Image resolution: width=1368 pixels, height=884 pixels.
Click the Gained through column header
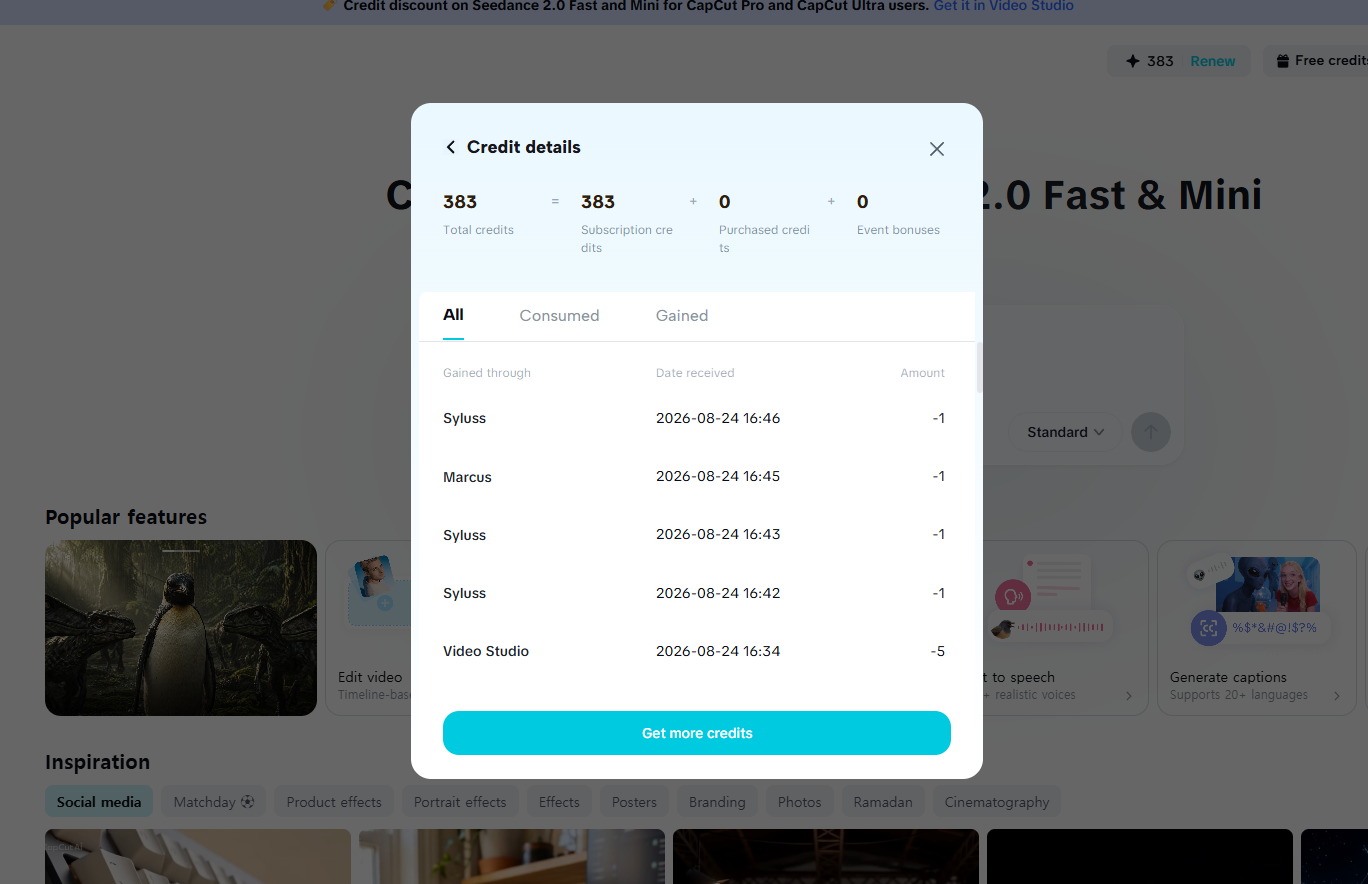tap(487, 373)
